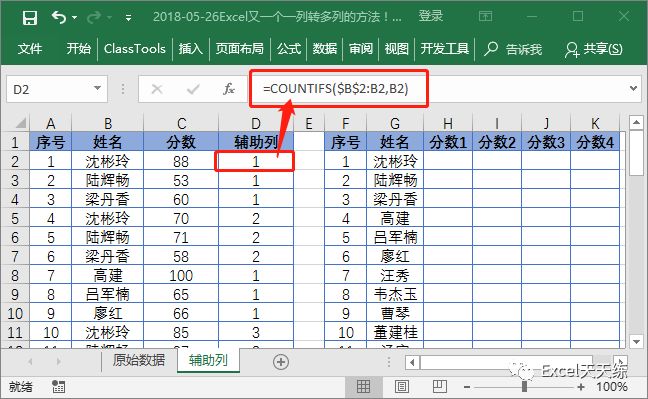Cancel the formula entry with X
Viewport: 648px width, 399px height.
coord(157,89)
